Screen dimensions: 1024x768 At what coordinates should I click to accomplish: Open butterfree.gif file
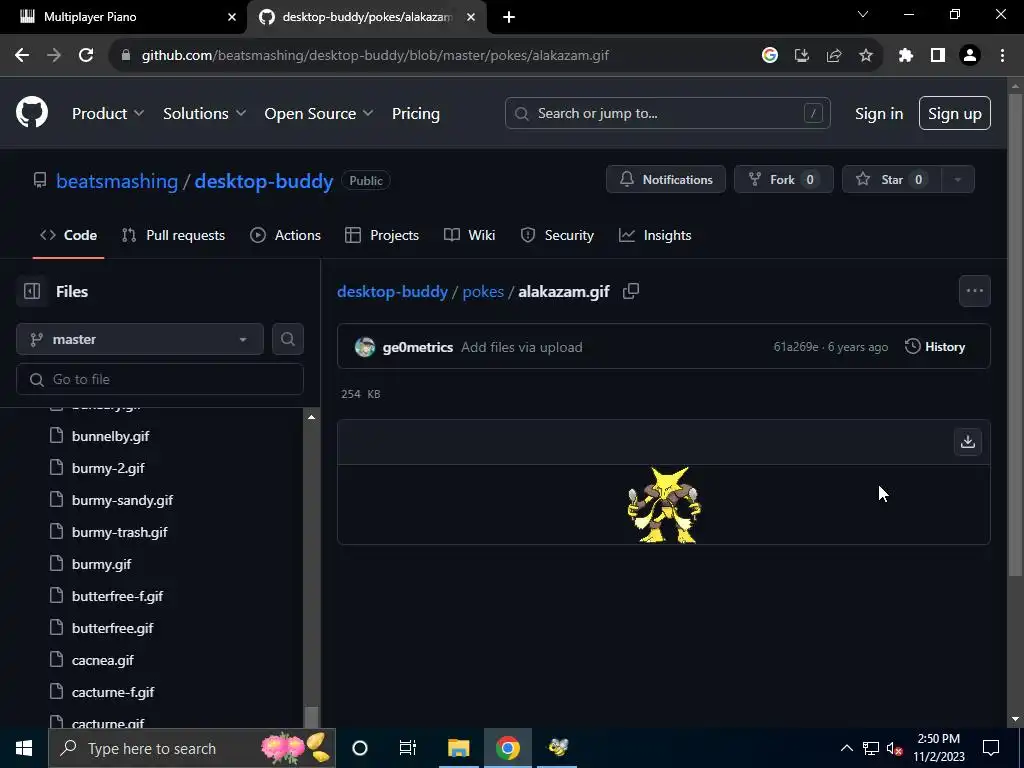pos(112,628)
